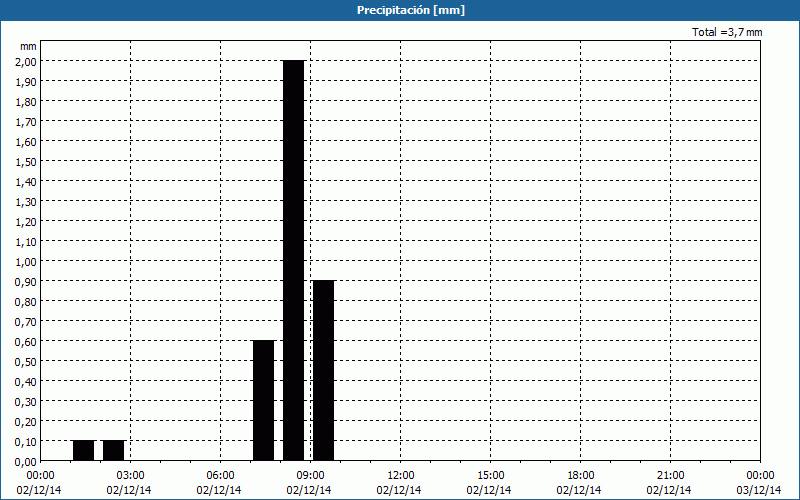Image resolution: width=800 pixels, height=500 pixels.
Task: Click the 0,00 y-axis label
Action: (x=27, y=462)
